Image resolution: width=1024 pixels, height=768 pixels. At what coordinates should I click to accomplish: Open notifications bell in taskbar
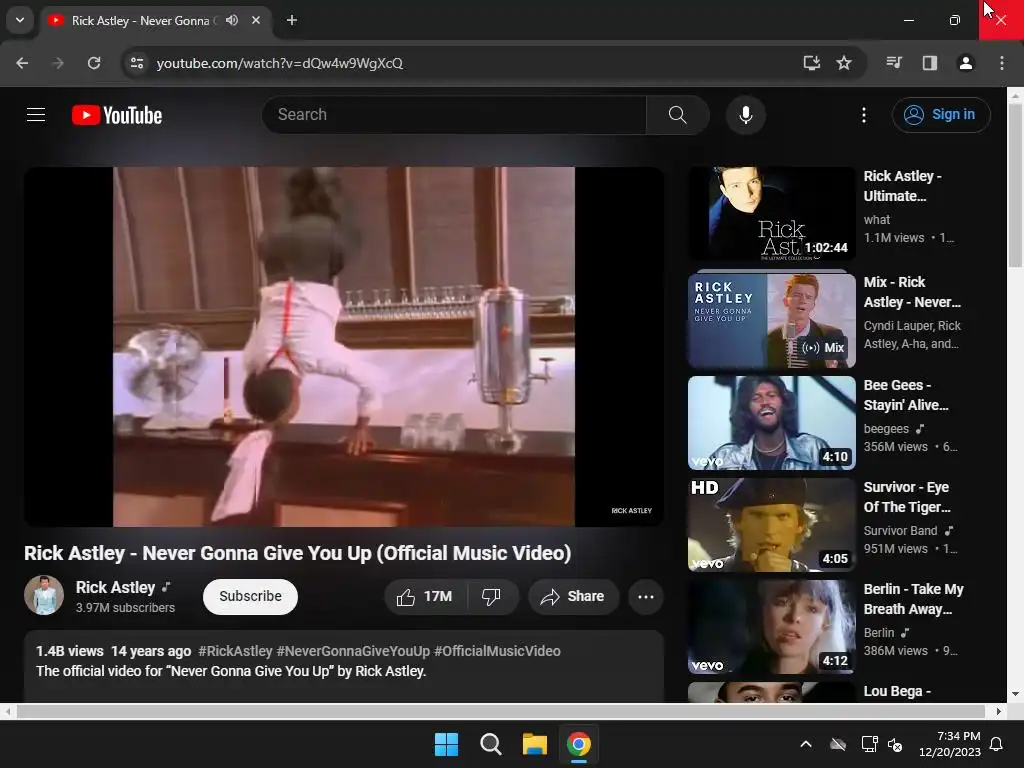click(997, 744)
